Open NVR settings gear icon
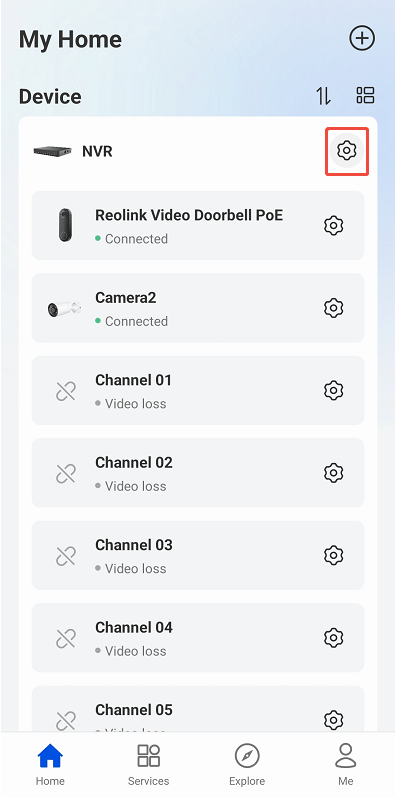 click(347, 150)
